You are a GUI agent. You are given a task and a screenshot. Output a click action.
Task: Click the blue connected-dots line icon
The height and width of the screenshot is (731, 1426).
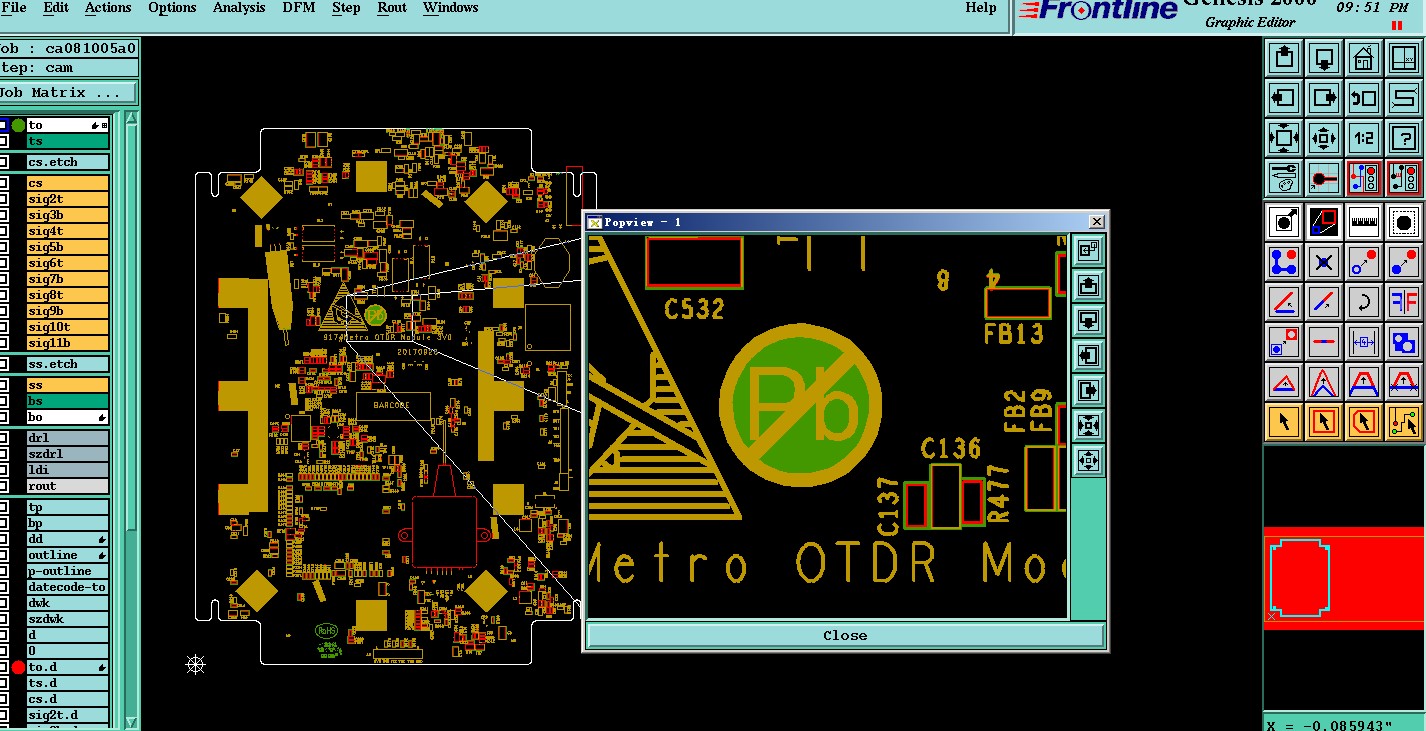1284,262
